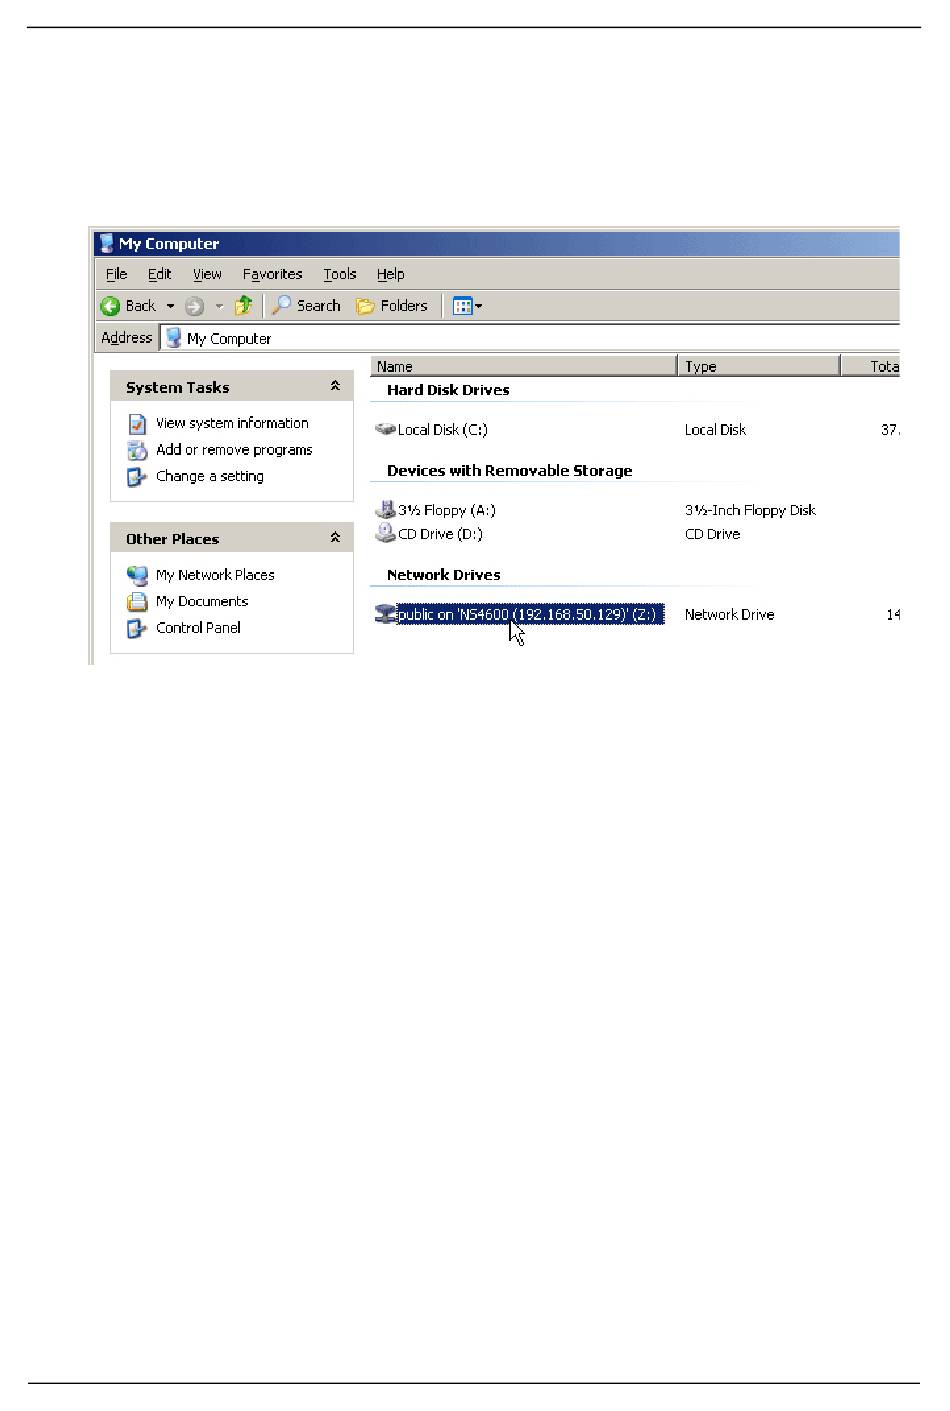This screenshot has width=950, height=1411.
Task: Click '3½-Inch Floppy Disk' type cell
Action: (x=750, y=510)
